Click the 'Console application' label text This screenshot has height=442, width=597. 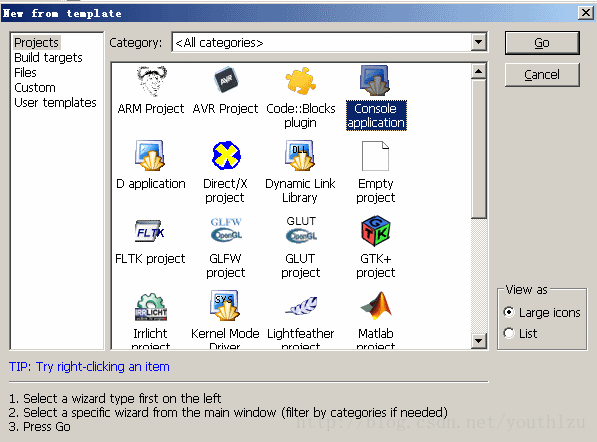pos(376,116)
